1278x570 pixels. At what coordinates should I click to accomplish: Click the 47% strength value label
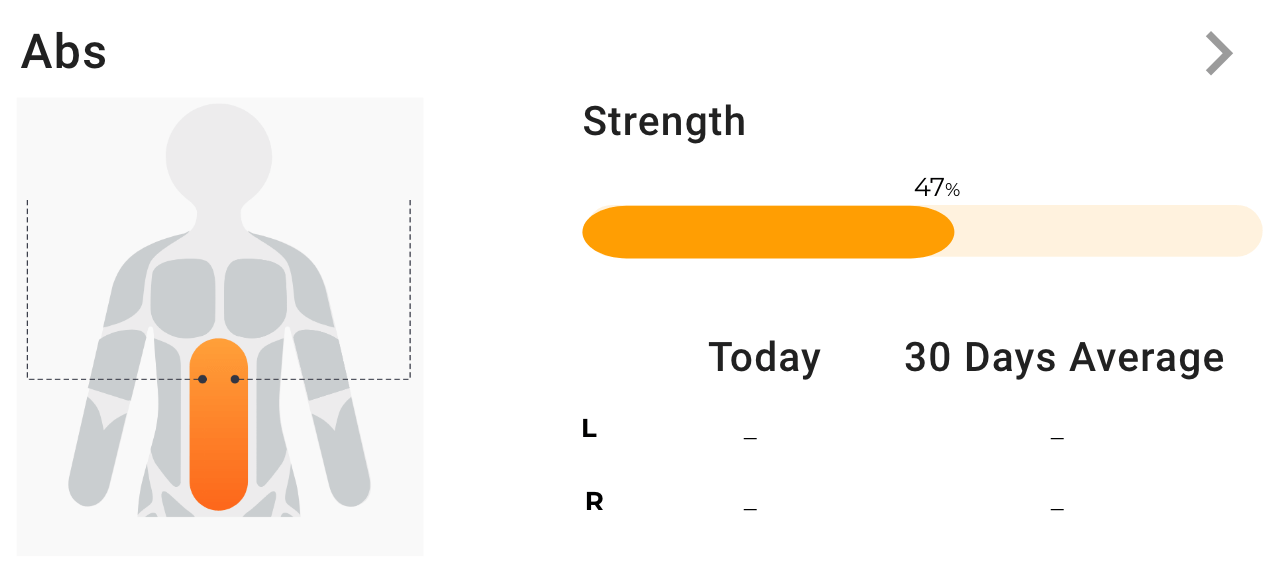(937, 188)
